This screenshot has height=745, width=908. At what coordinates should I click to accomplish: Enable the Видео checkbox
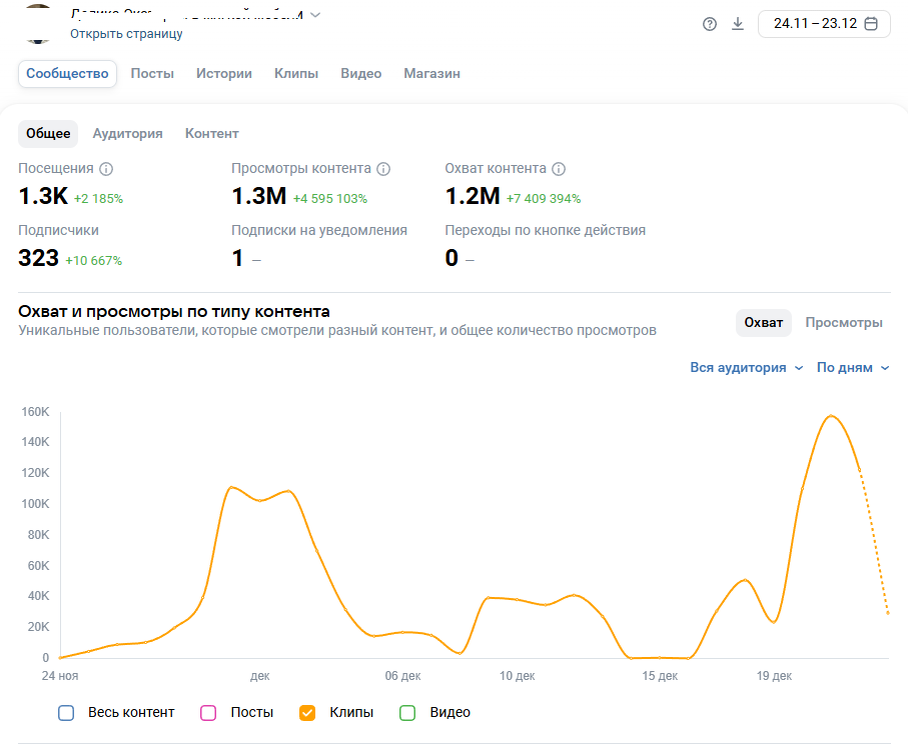pyautogui.click(x=408, y=713)
